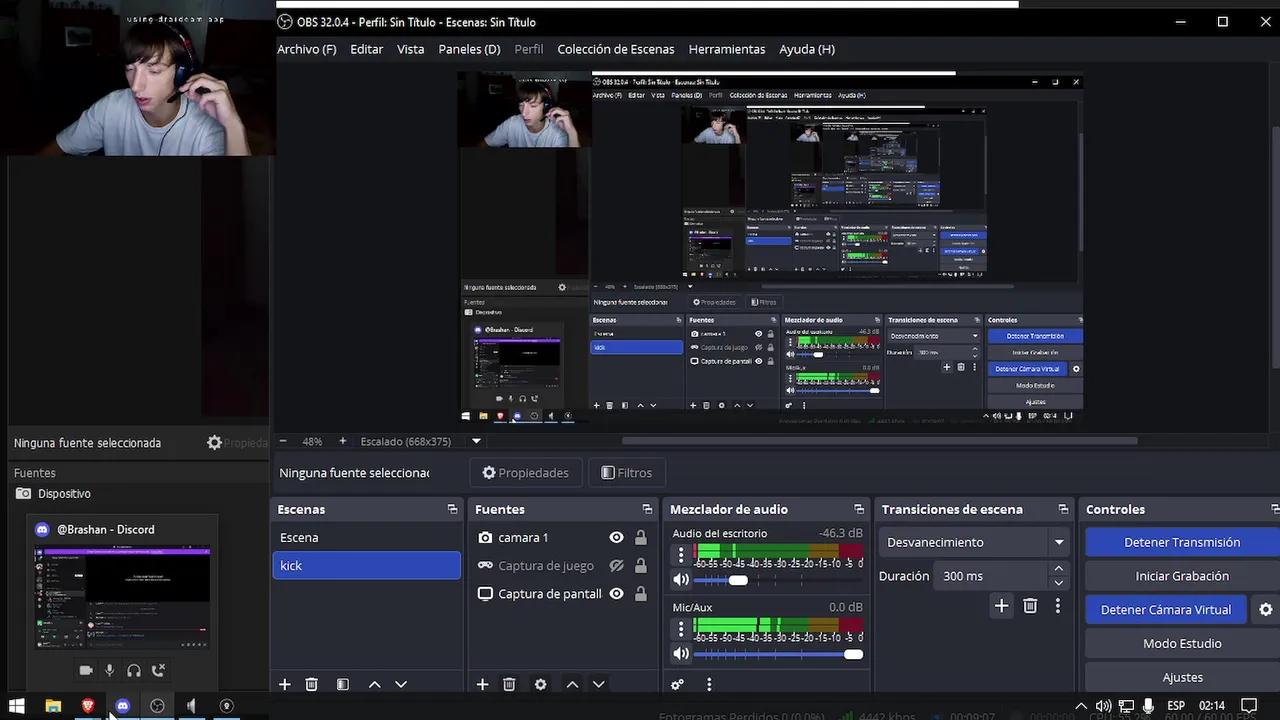Screen dimensions: 1280x720
Task: Hang up call in Discord thumbnail
Action: 158,671
